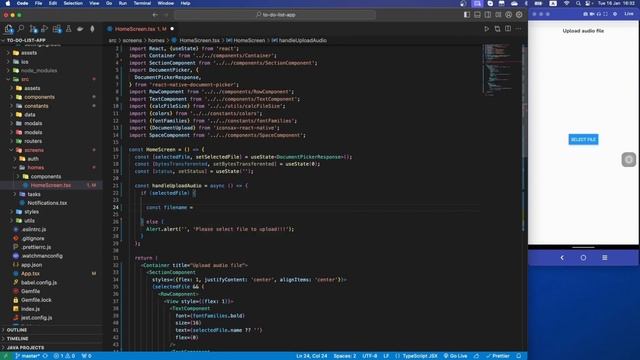This screenshot has width=640, height=360.
Task: Open Notifications.tsx in the file explorer
Action: click(47, 203)
